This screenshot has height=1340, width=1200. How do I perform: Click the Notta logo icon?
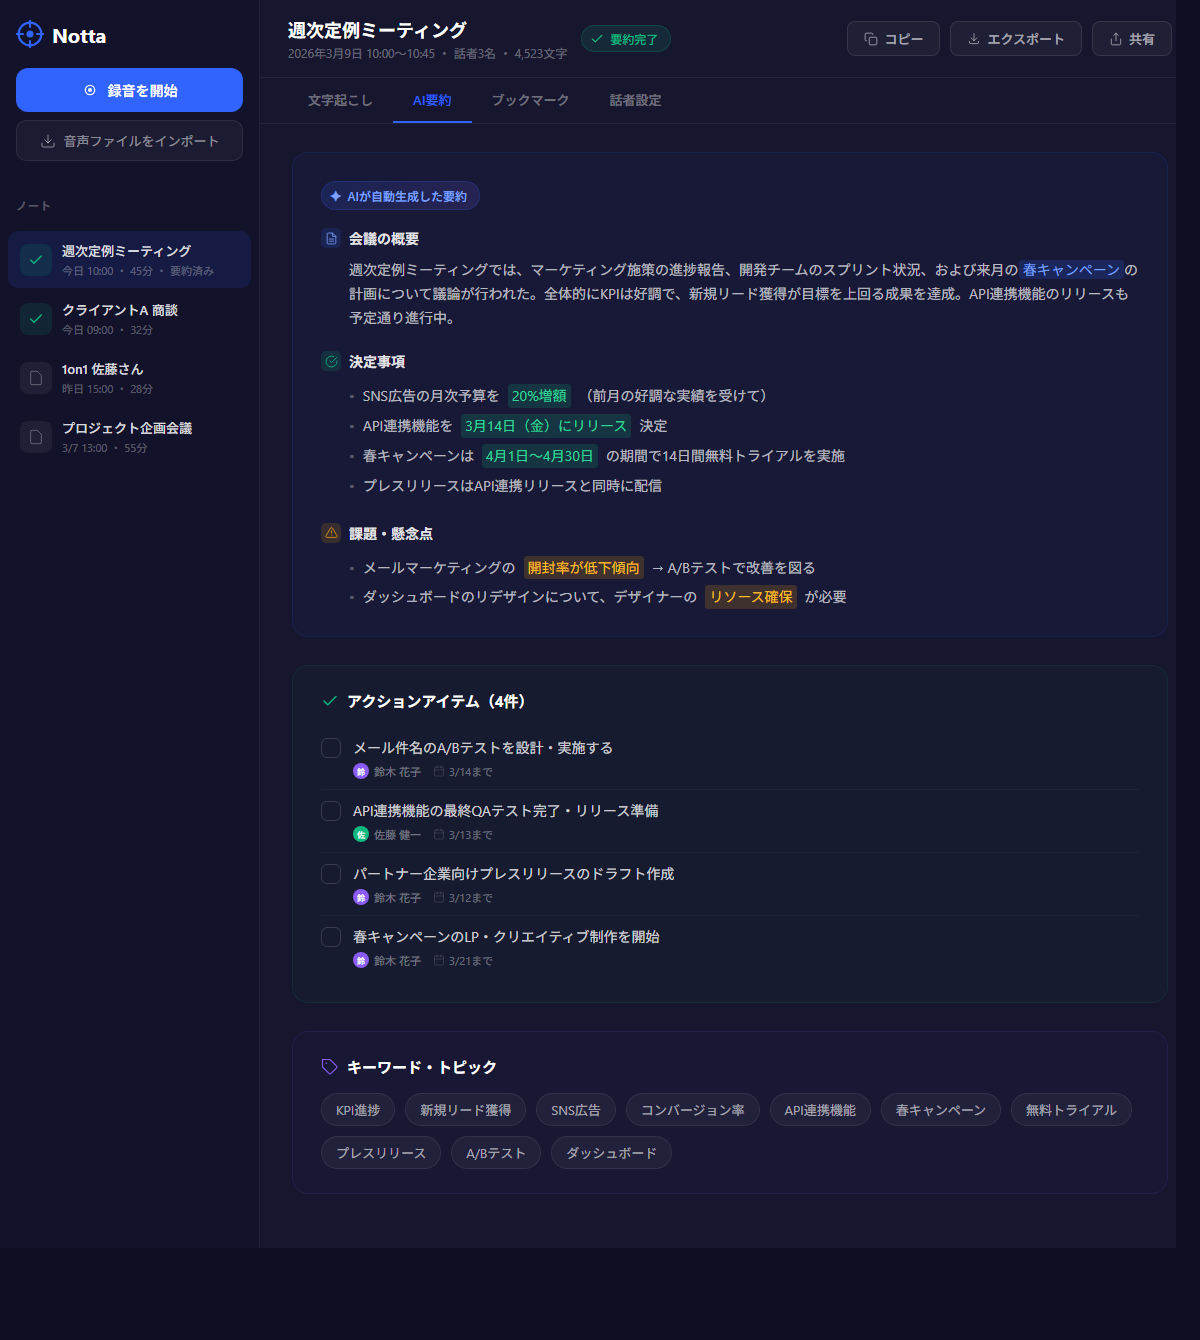point(30,35)
